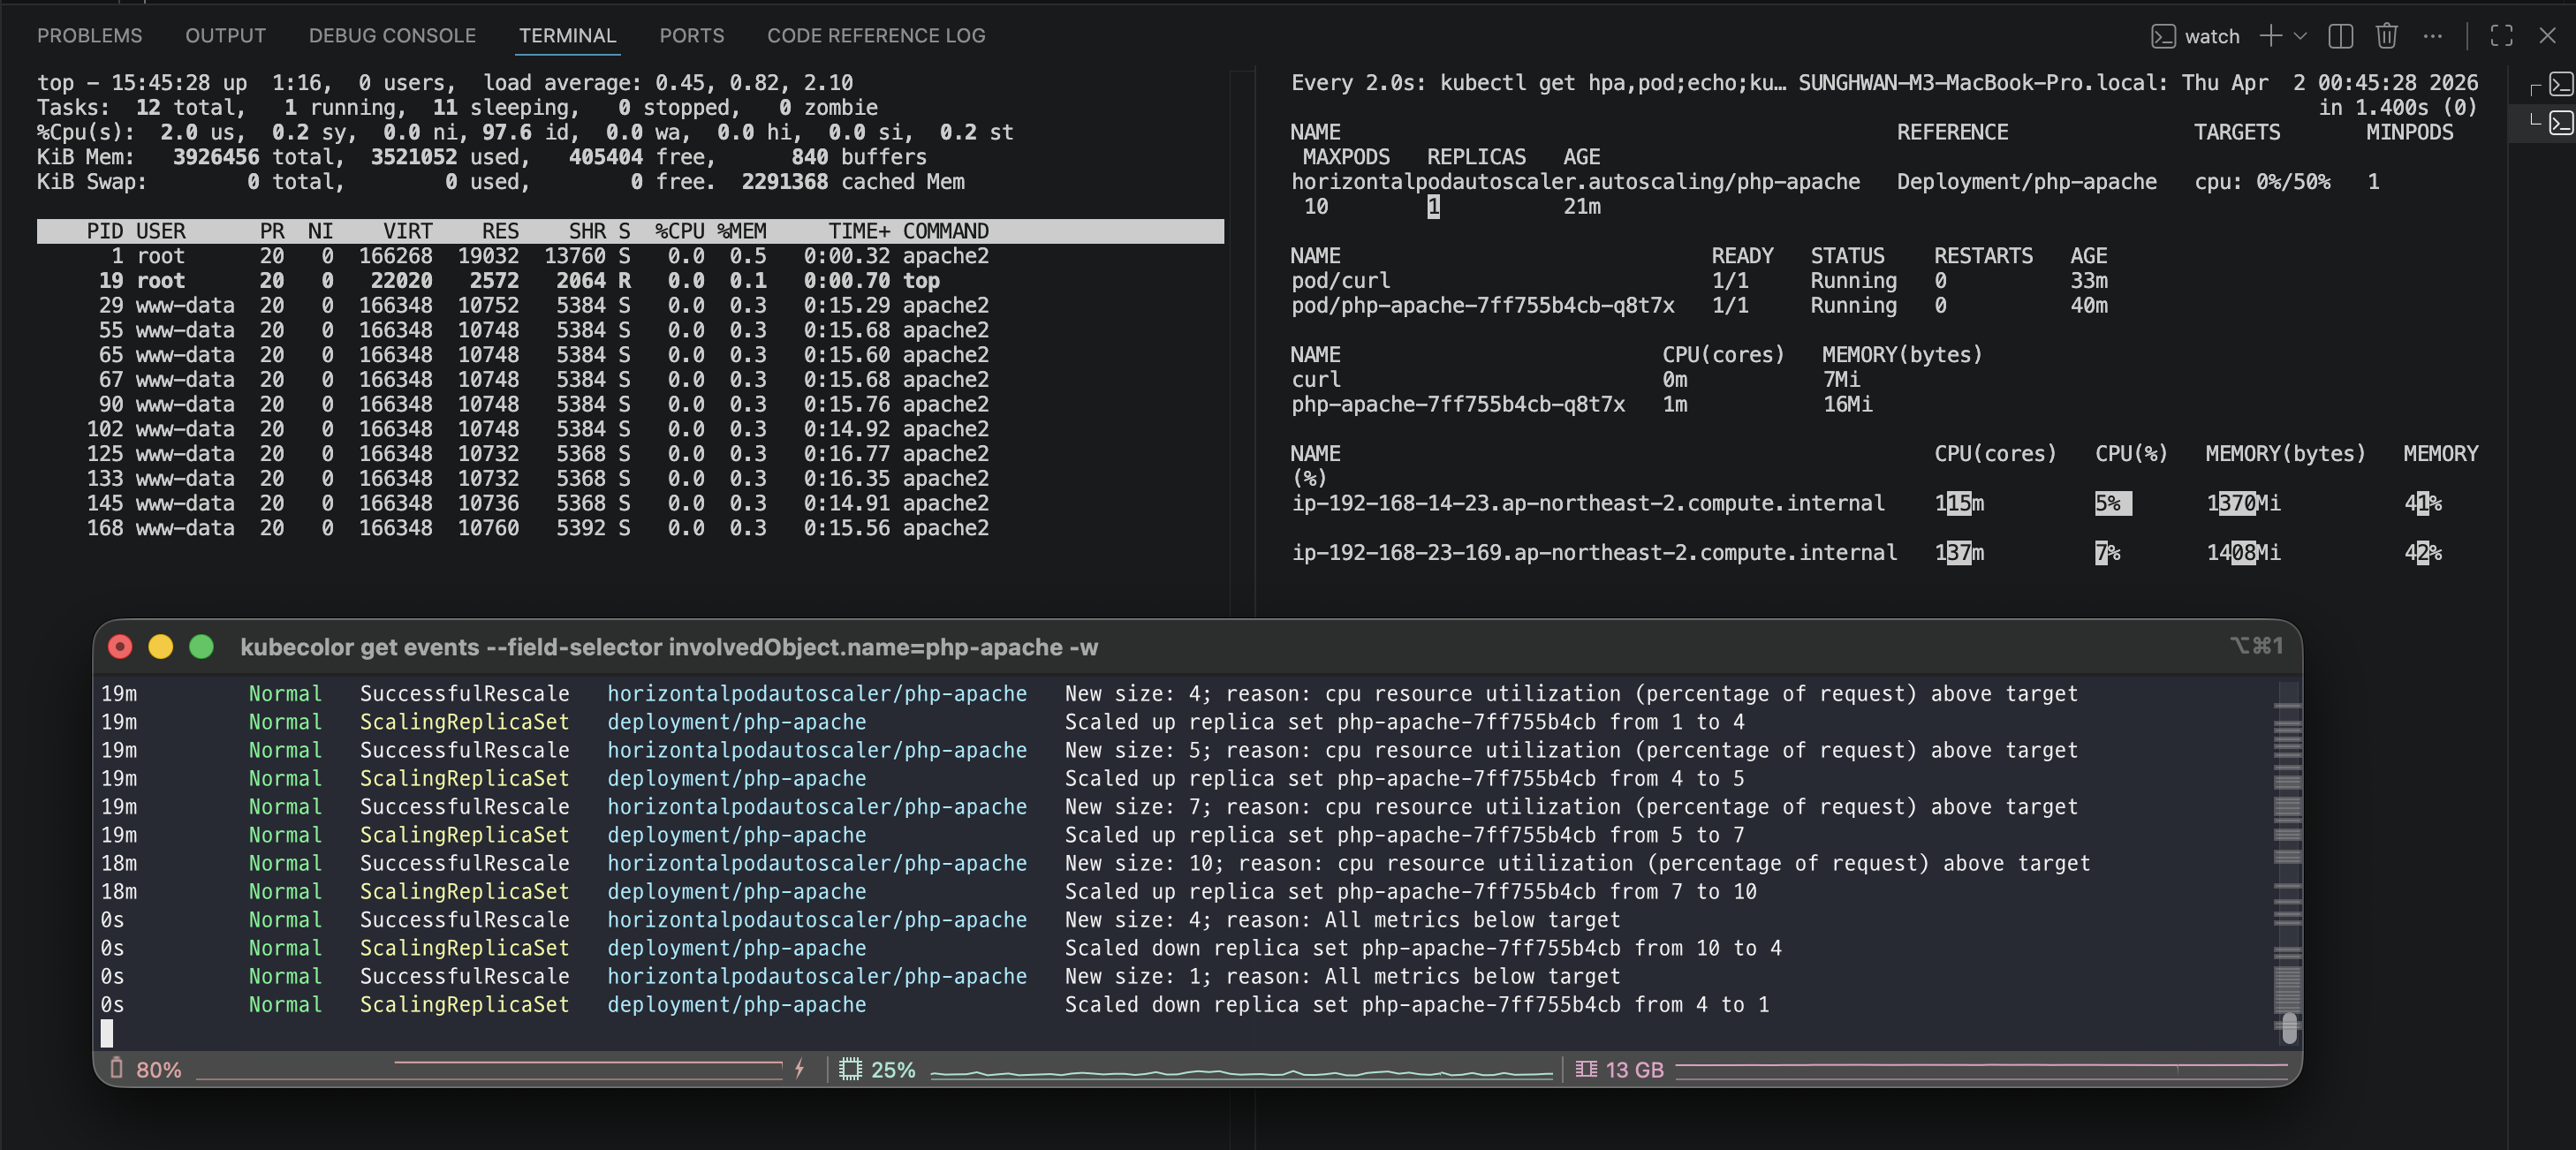Screen dimensions: 2576x1150
Task: Click highlighted replicas value 1
Action: coord(1433,207)
